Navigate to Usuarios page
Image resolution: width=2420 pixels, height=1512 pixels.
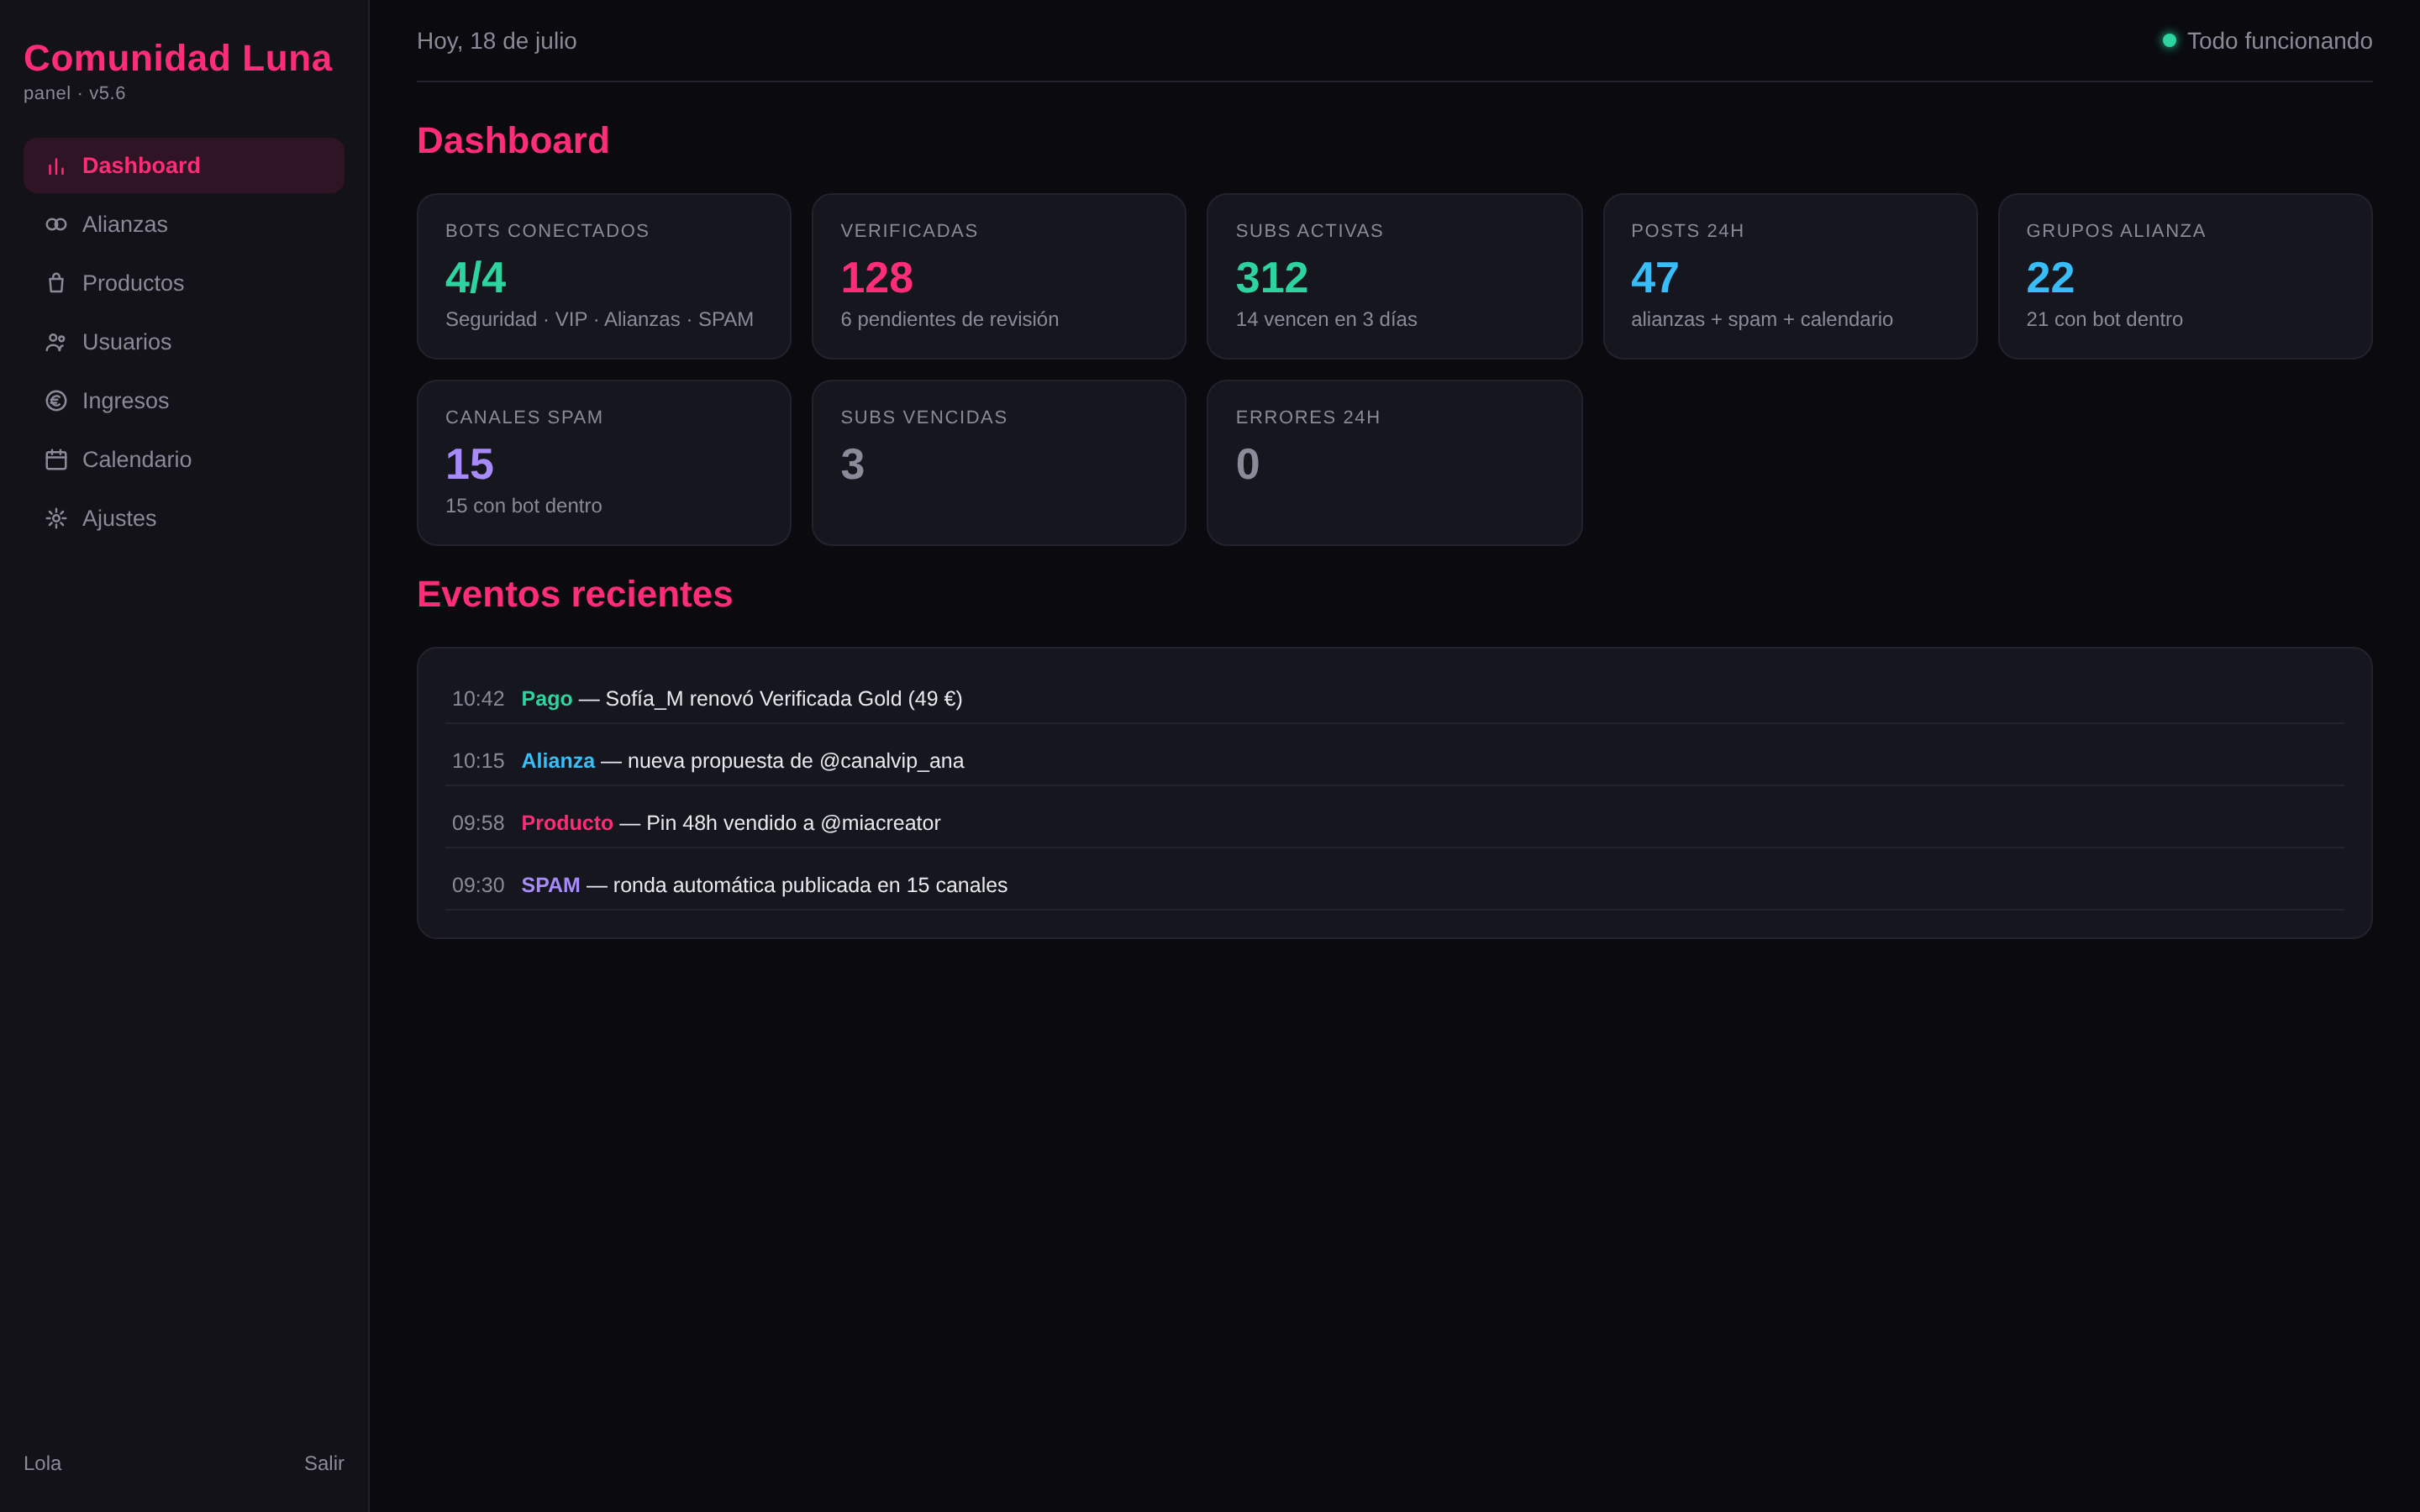pos(184,342)
